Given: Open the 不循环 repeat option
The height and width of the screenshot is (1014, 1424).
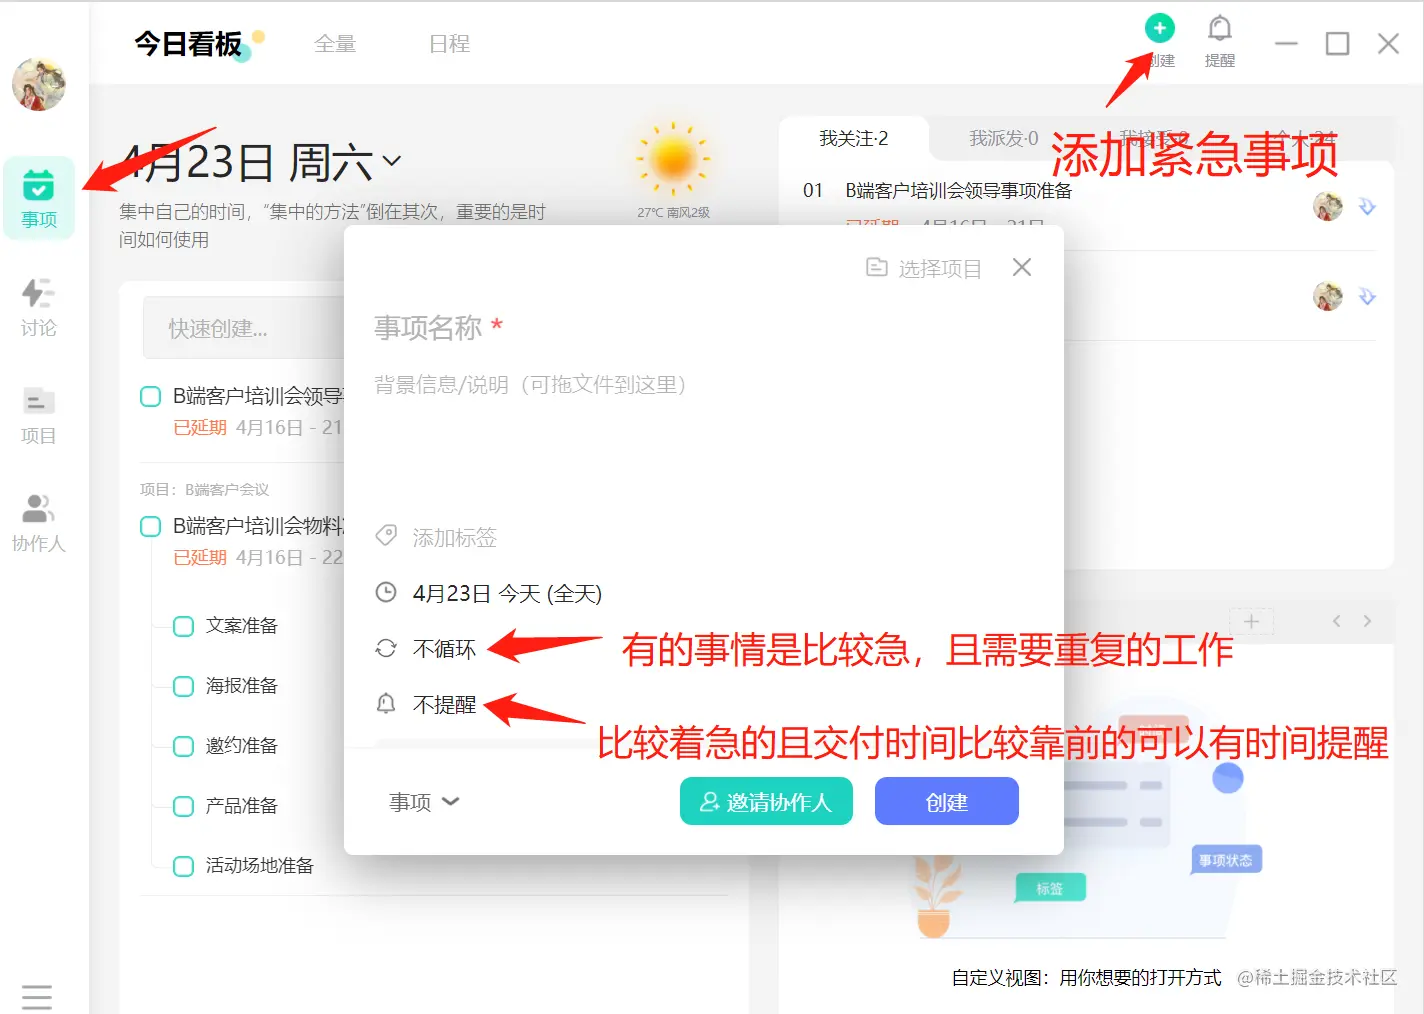Looking at the screenshot, I should pyautogui.click(x=444, y=649).
